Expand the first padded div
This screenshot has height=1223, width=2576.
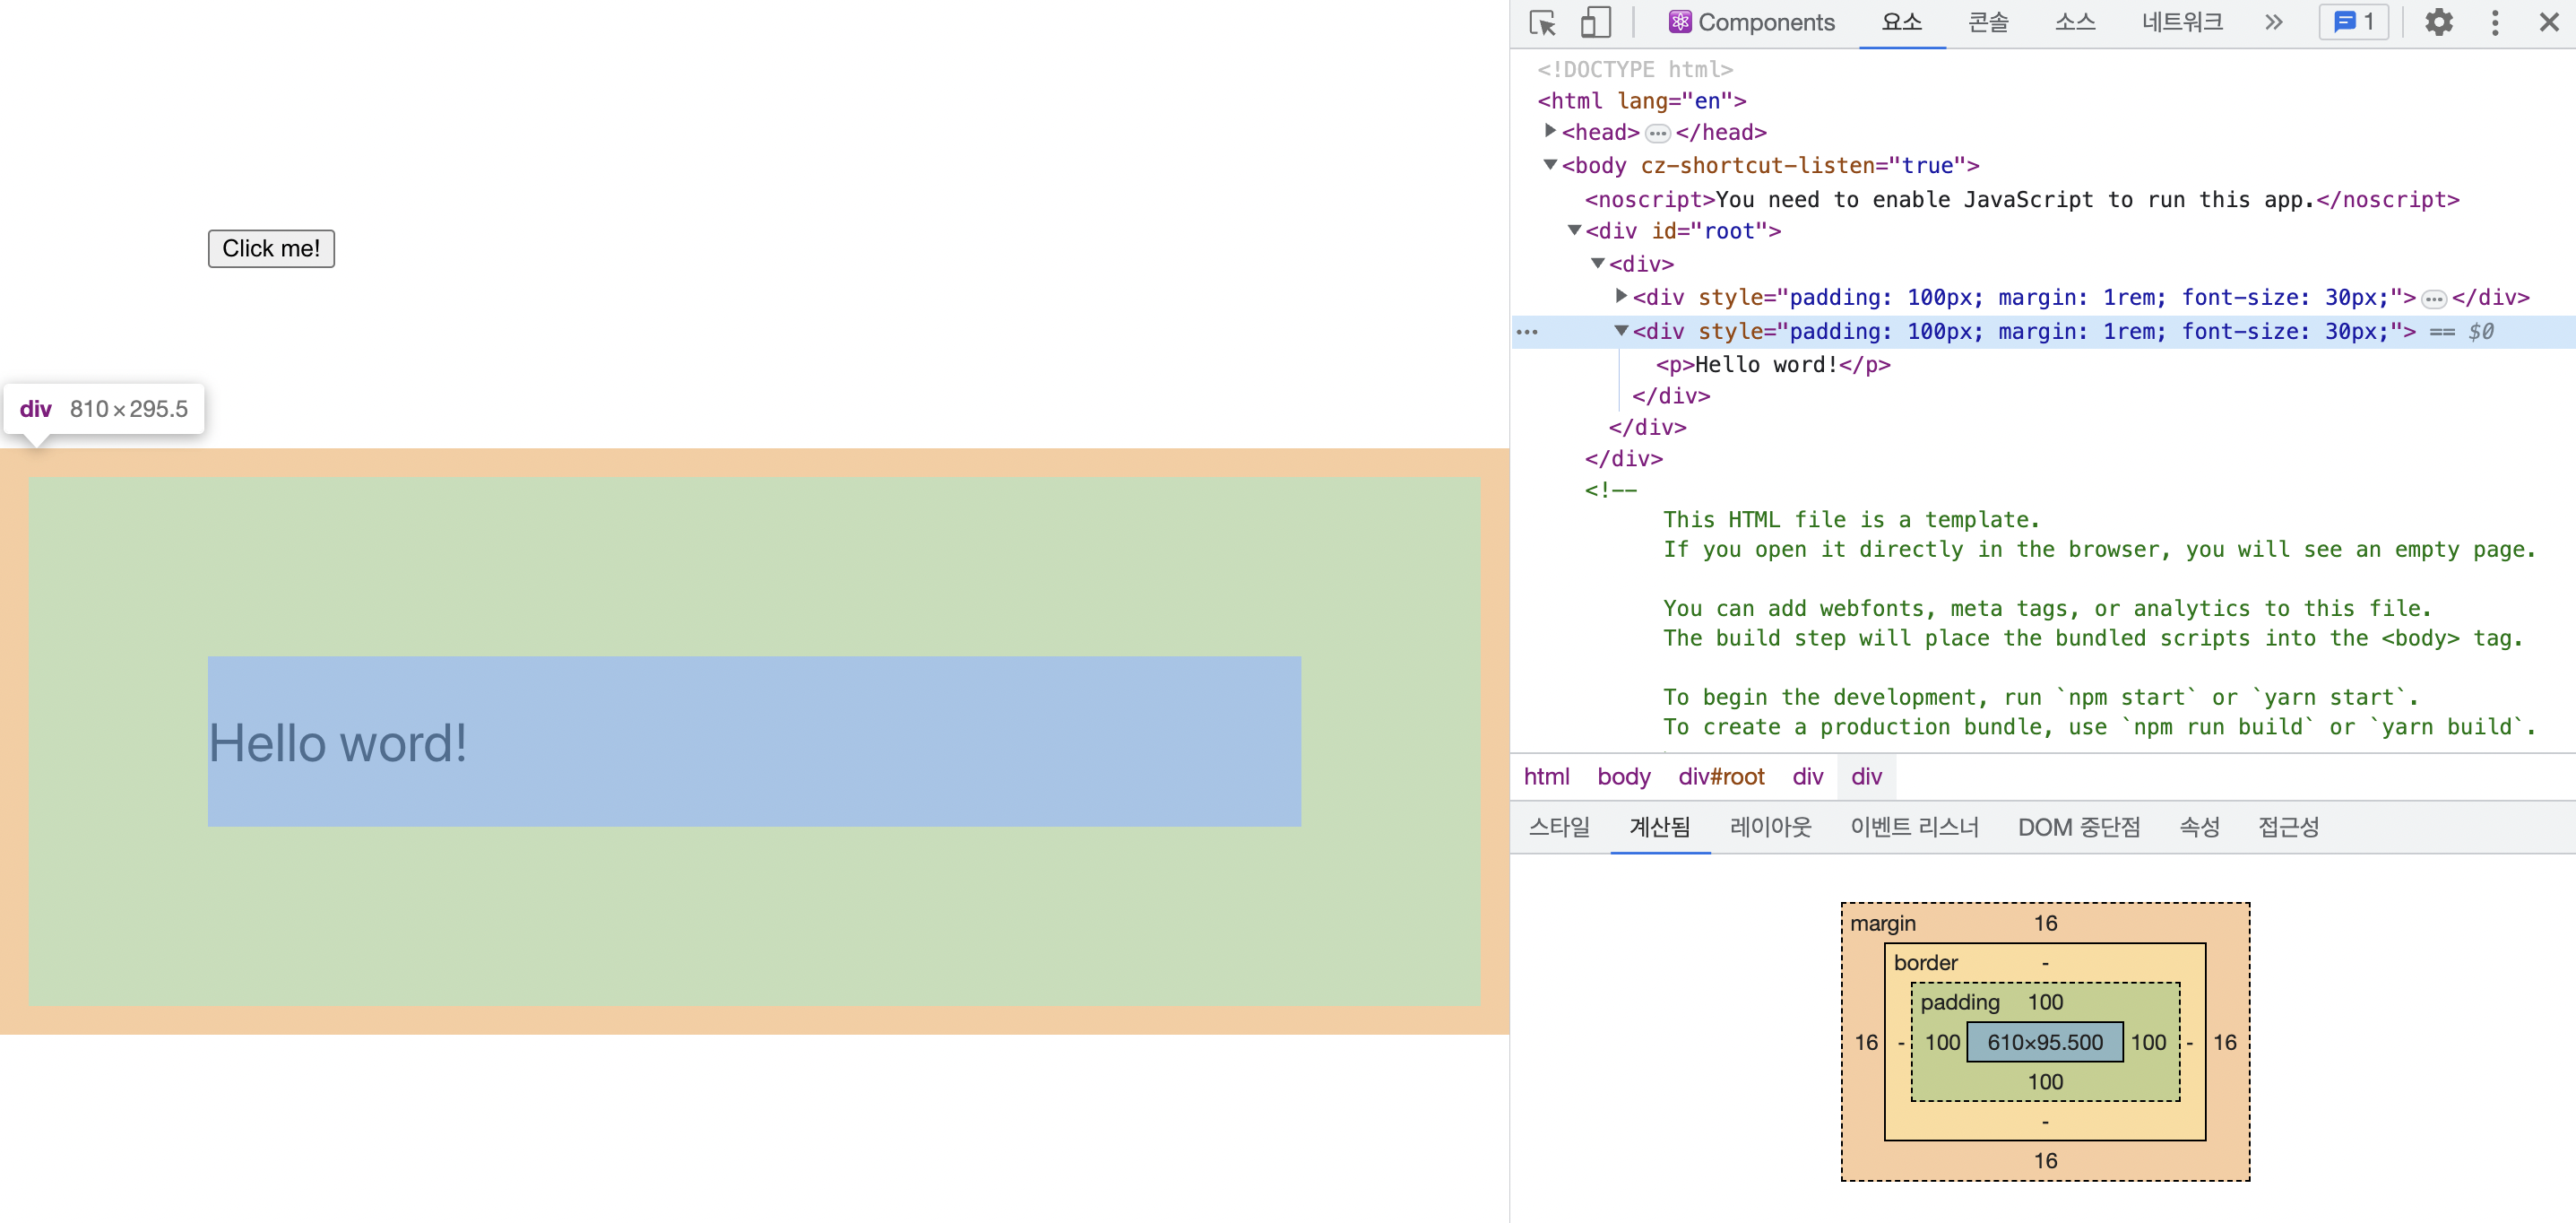[x=1621, y=296]
